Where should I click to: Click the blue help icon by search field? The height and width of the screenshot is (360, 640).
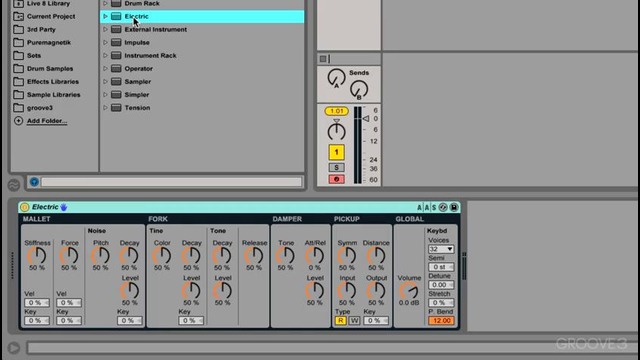point(34,182)
